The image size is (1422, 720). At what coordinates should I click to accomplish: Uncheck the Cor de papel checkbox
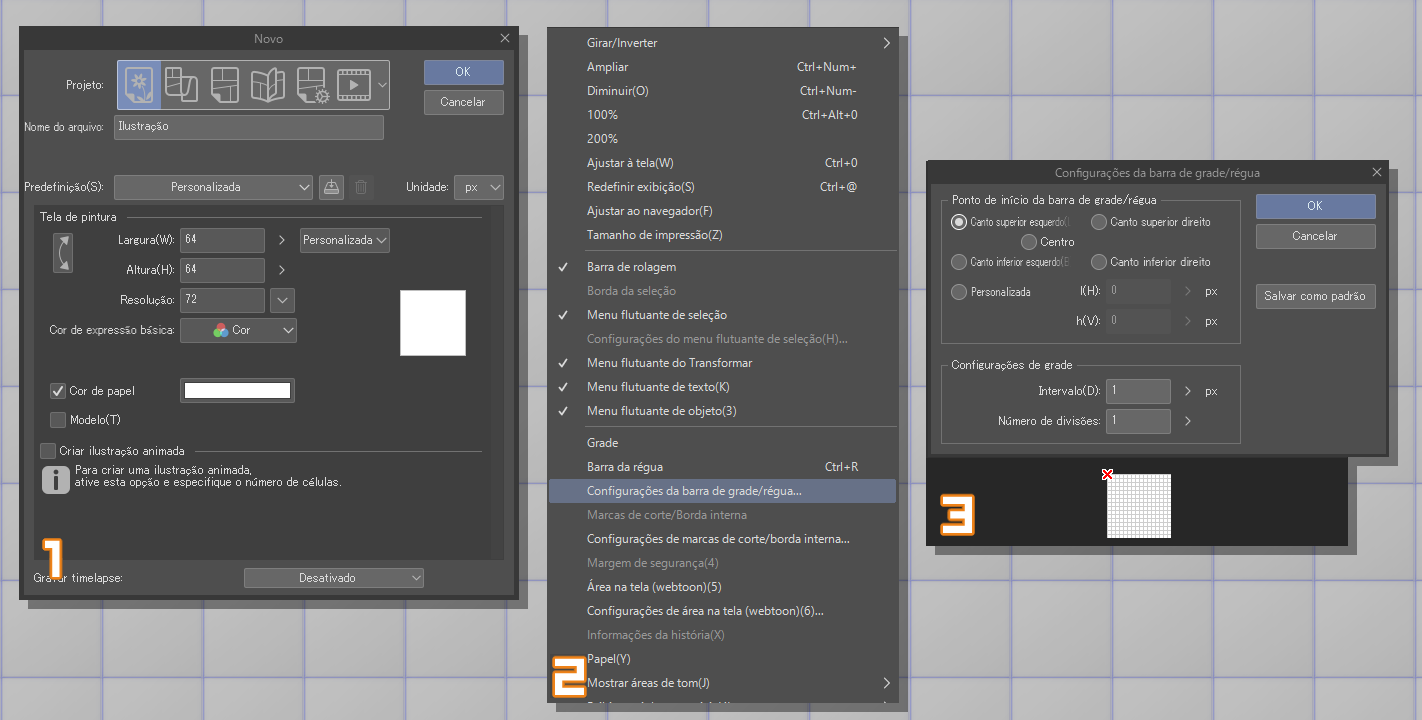[x=58, y=391]
